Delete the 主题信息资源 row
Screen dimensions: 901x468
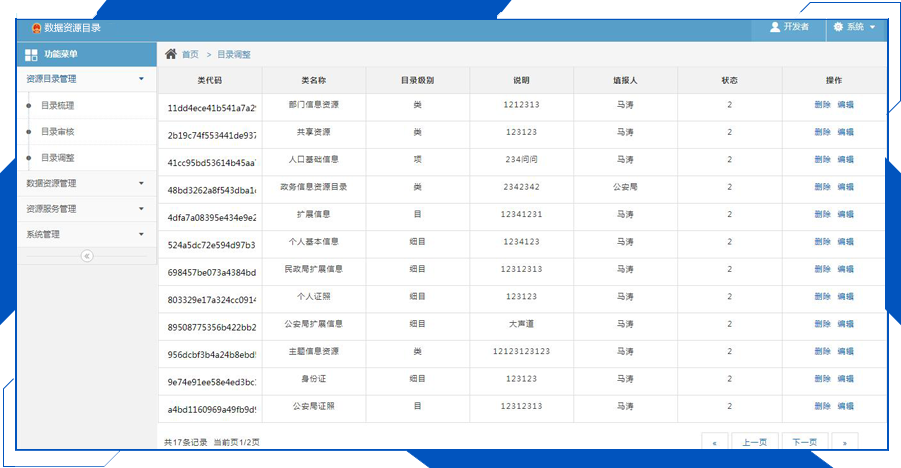pos(822,351)
